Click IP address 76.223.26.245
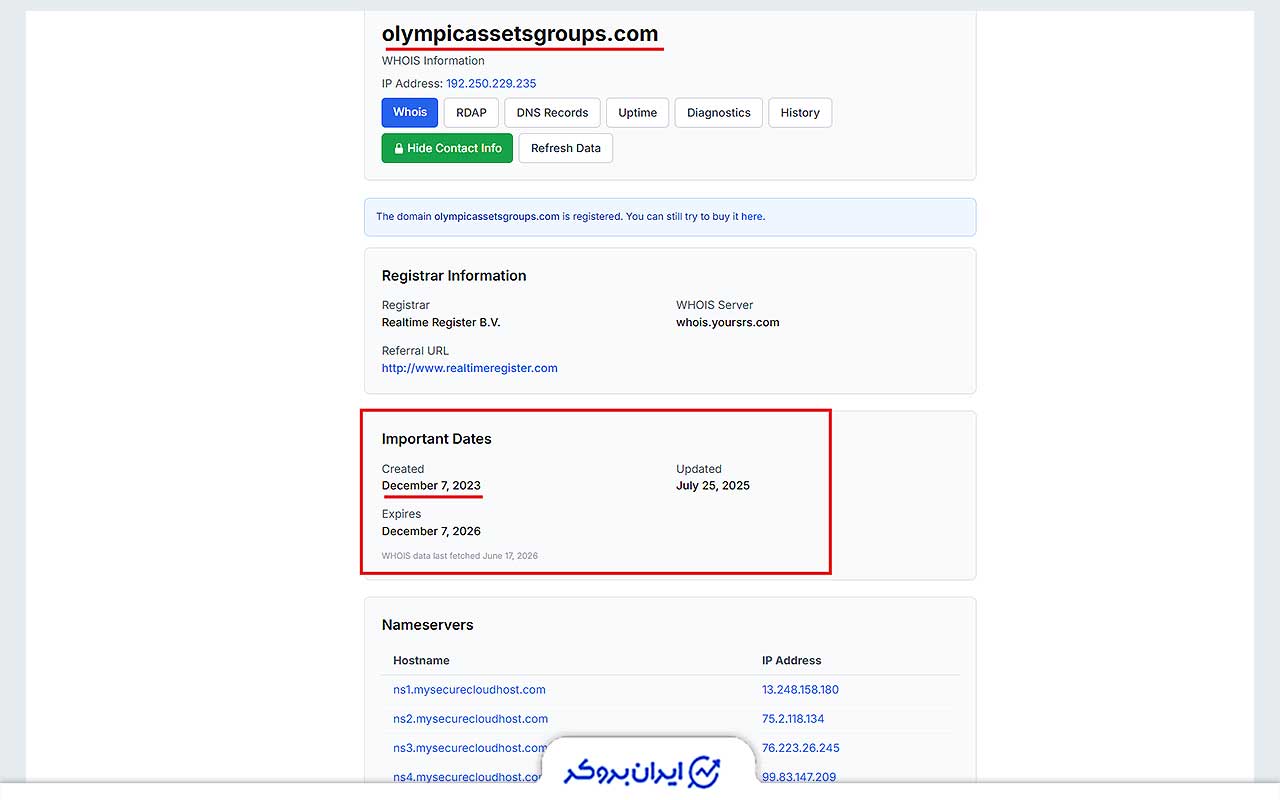1280x800 pixels. point(801,748)
